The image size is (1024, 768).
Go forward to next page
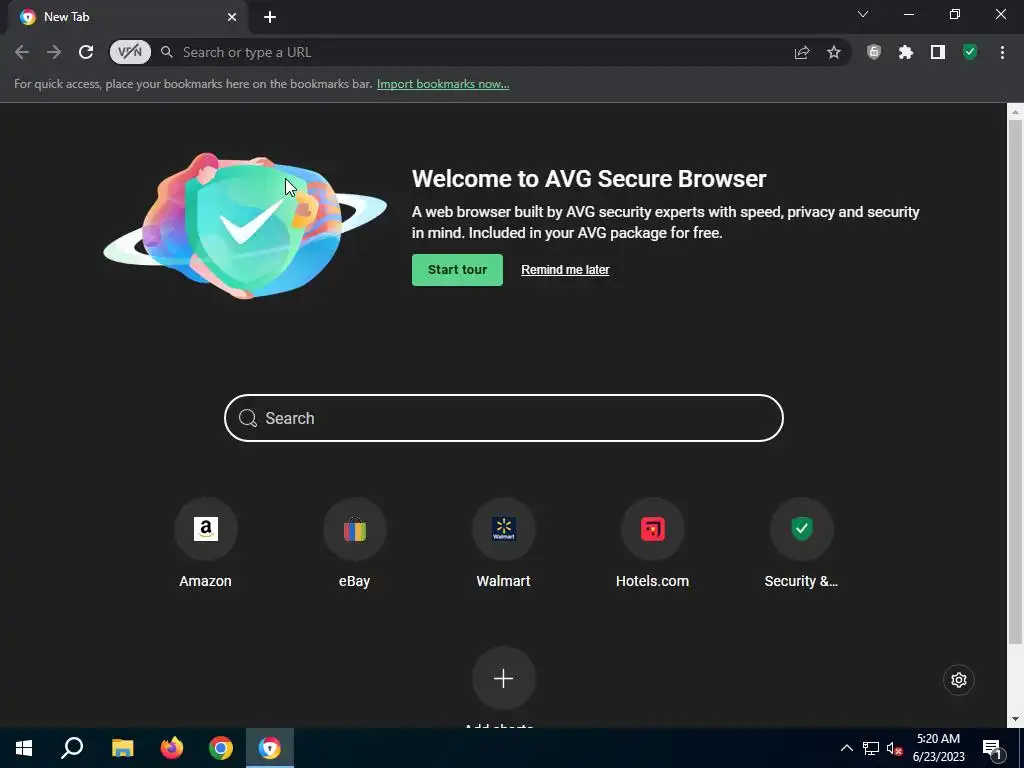54,52
